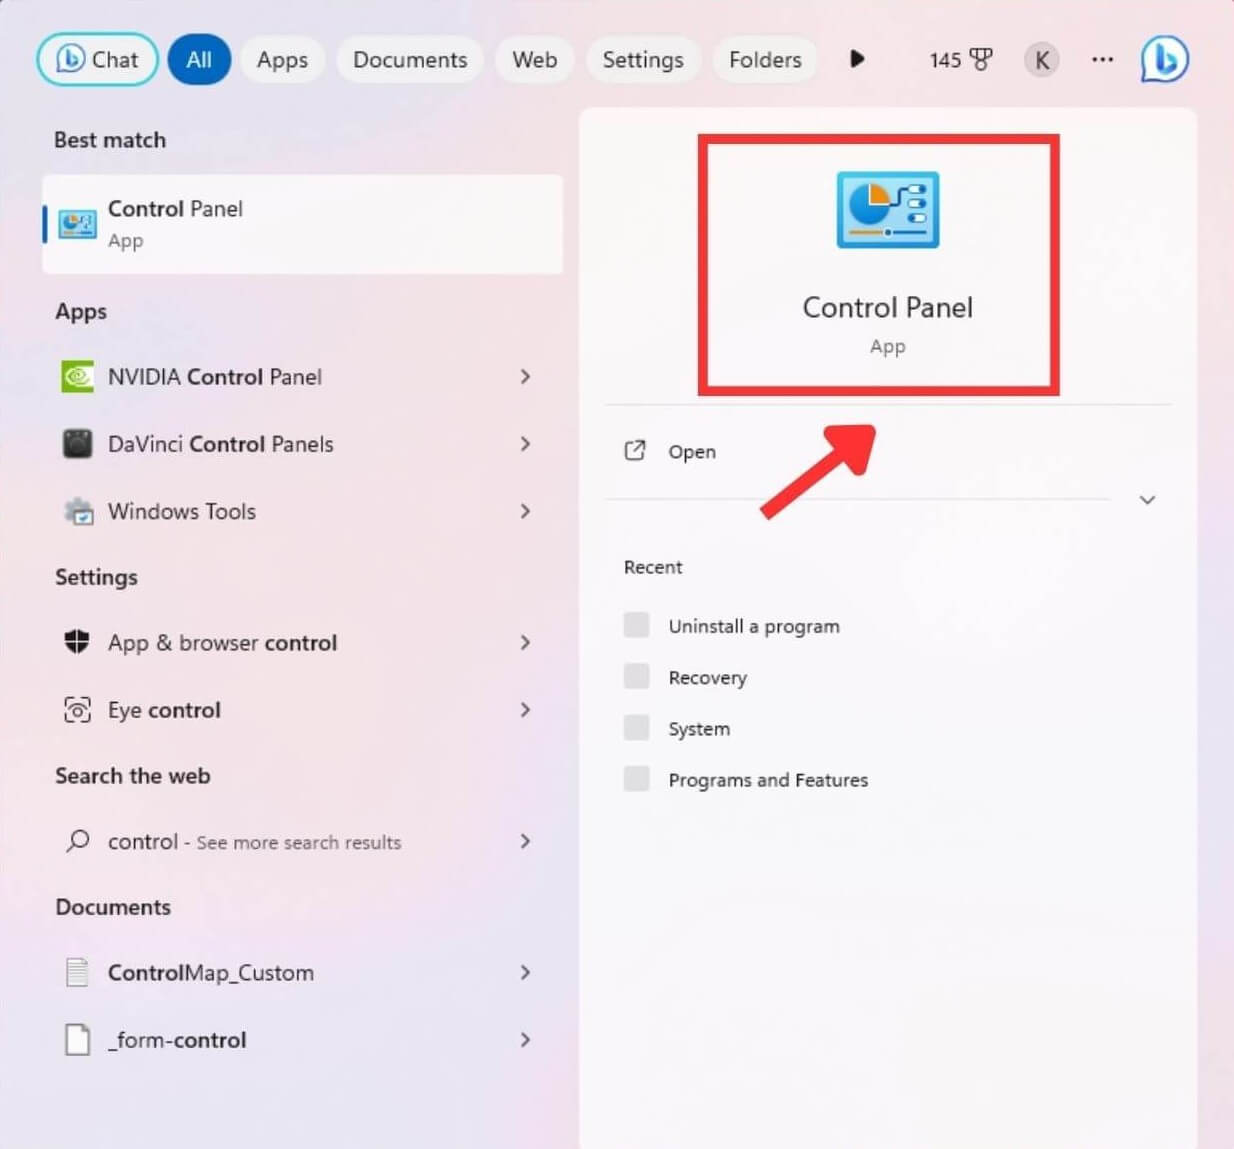The width and height of the screenshot is (1234, 1149).
Task: Open the _form-control document
Action: [x=302, y=1040]
